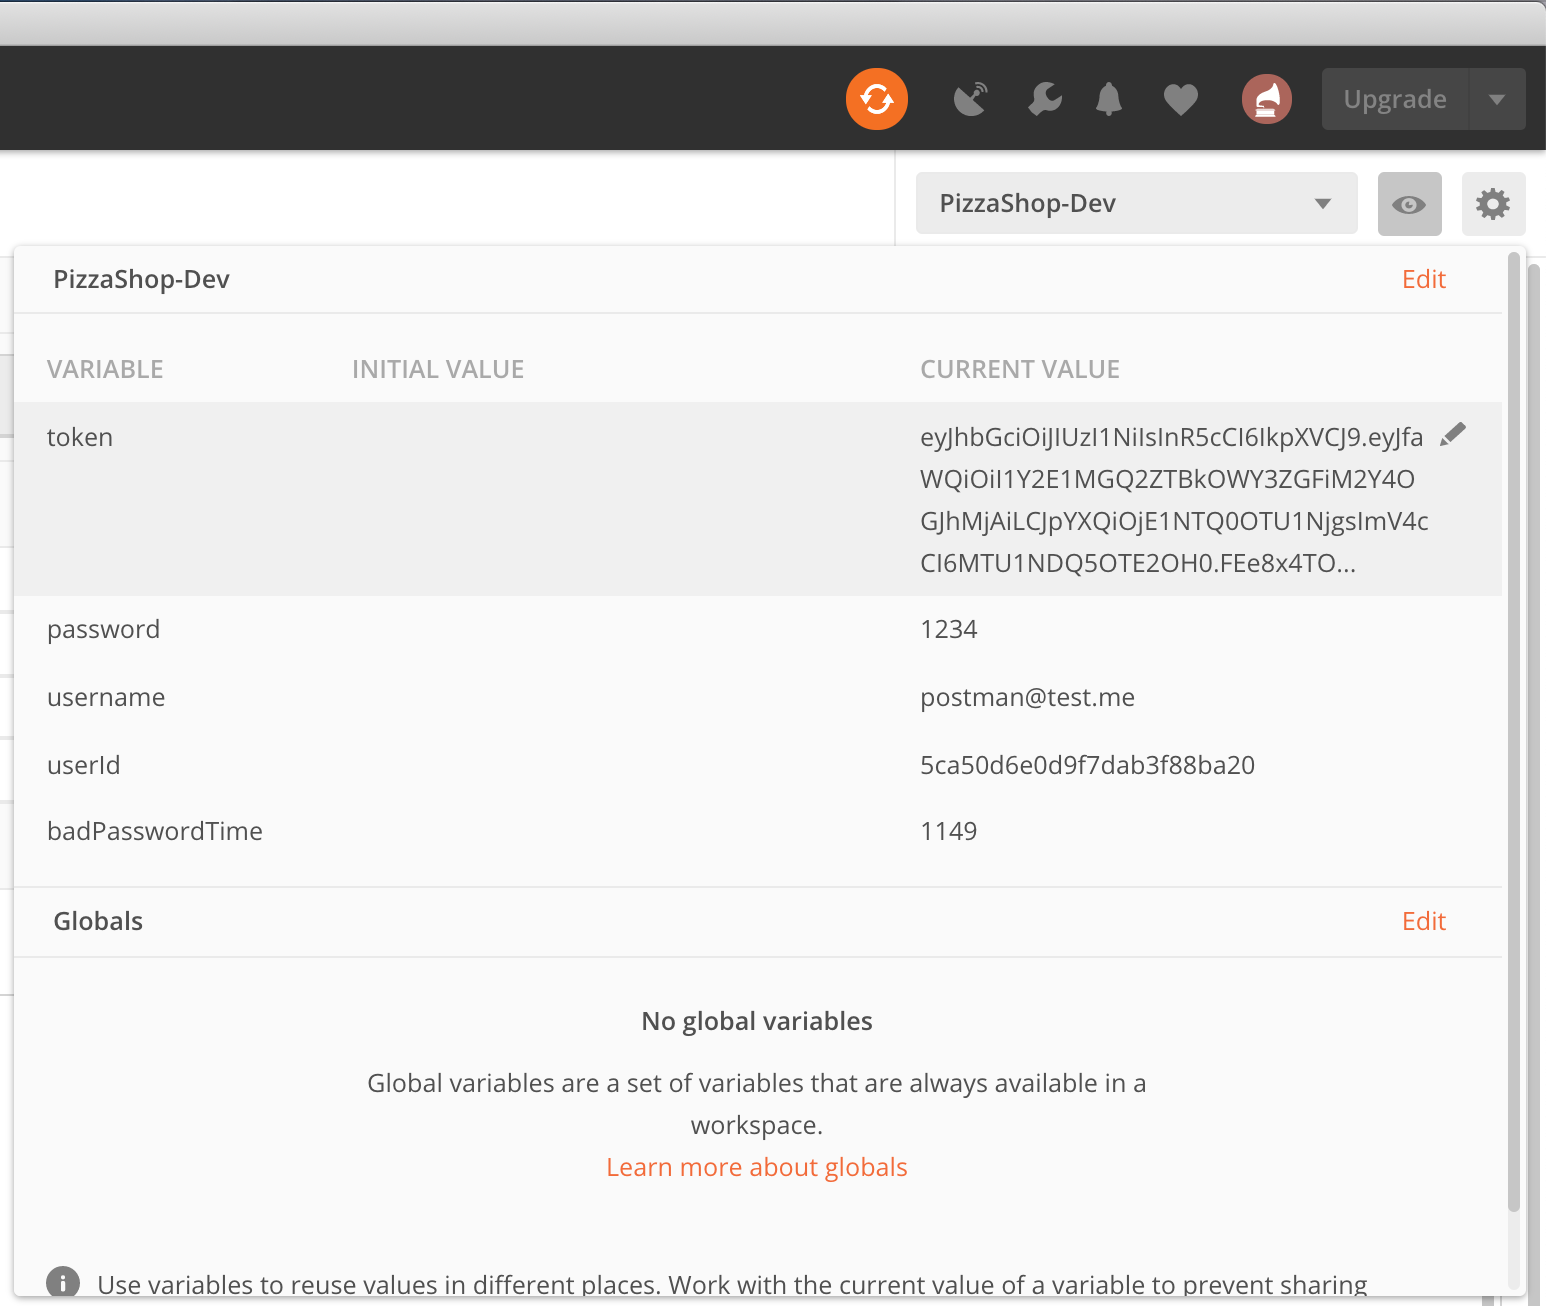Click Edit for PizzaShop-Dev environment
This screenshot has height=1306, width=1546.
(1424, 279)
